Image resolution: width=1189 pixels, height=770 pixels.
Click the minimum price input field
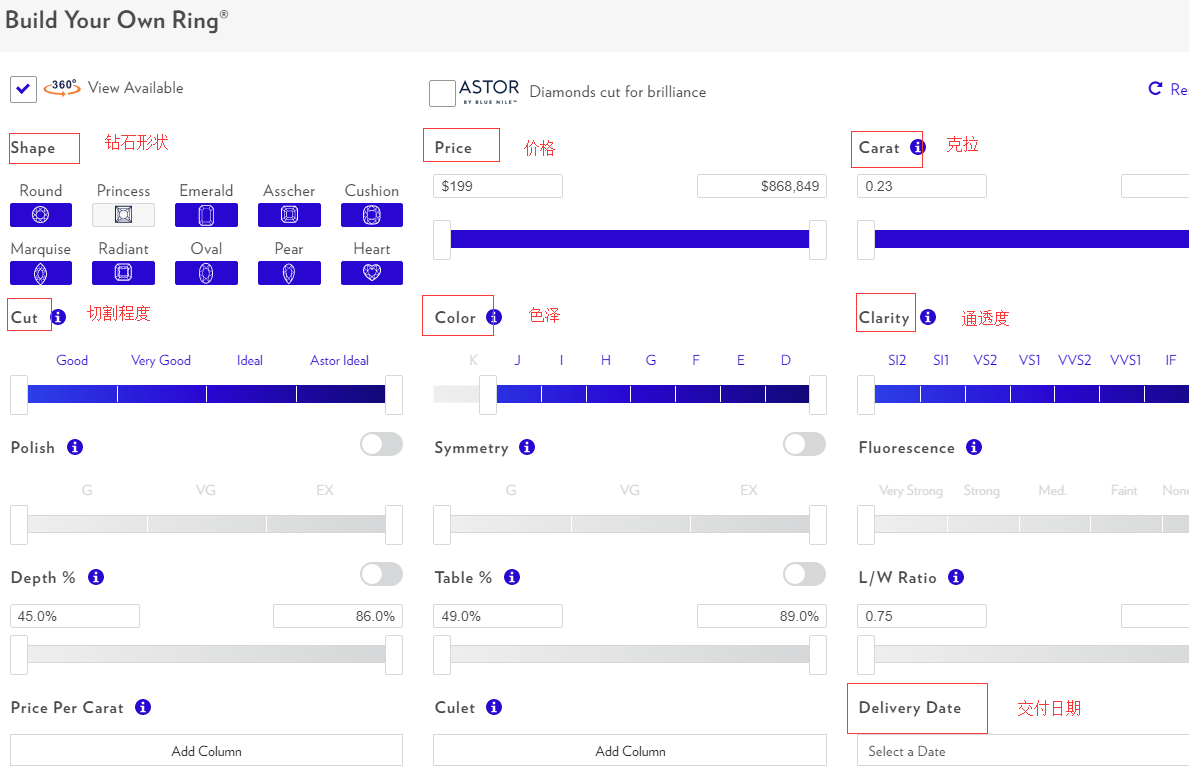[498, 186]
